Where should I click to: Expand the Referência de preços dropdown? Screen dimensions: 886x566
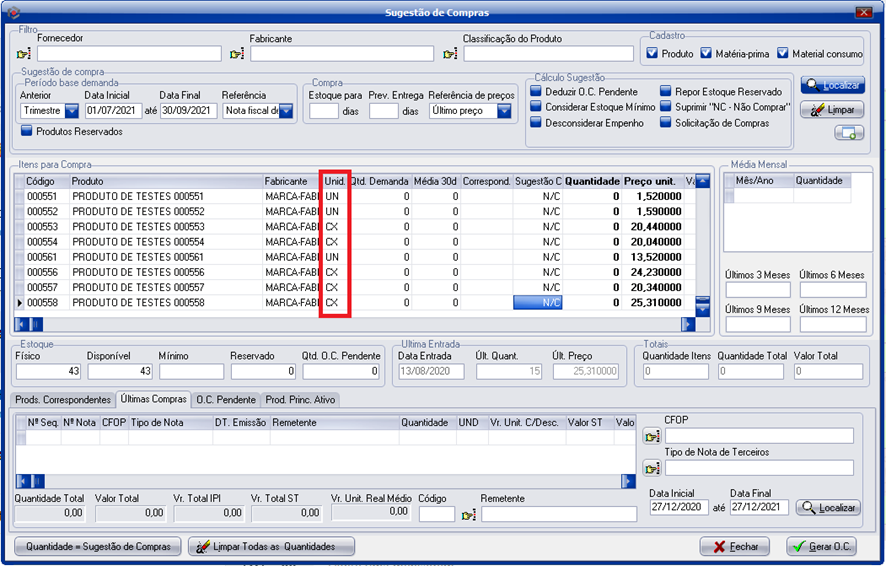503,111
